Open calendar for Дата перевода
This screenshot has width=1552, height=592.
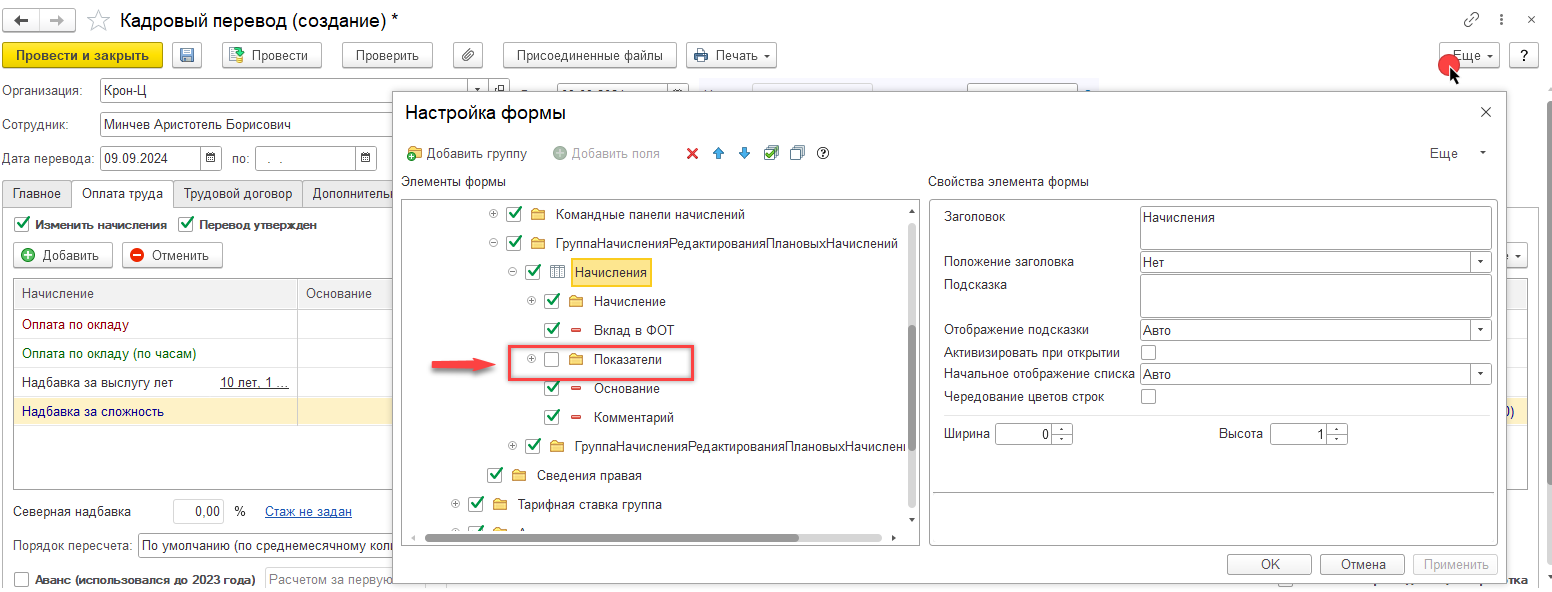tap(211, 158)
